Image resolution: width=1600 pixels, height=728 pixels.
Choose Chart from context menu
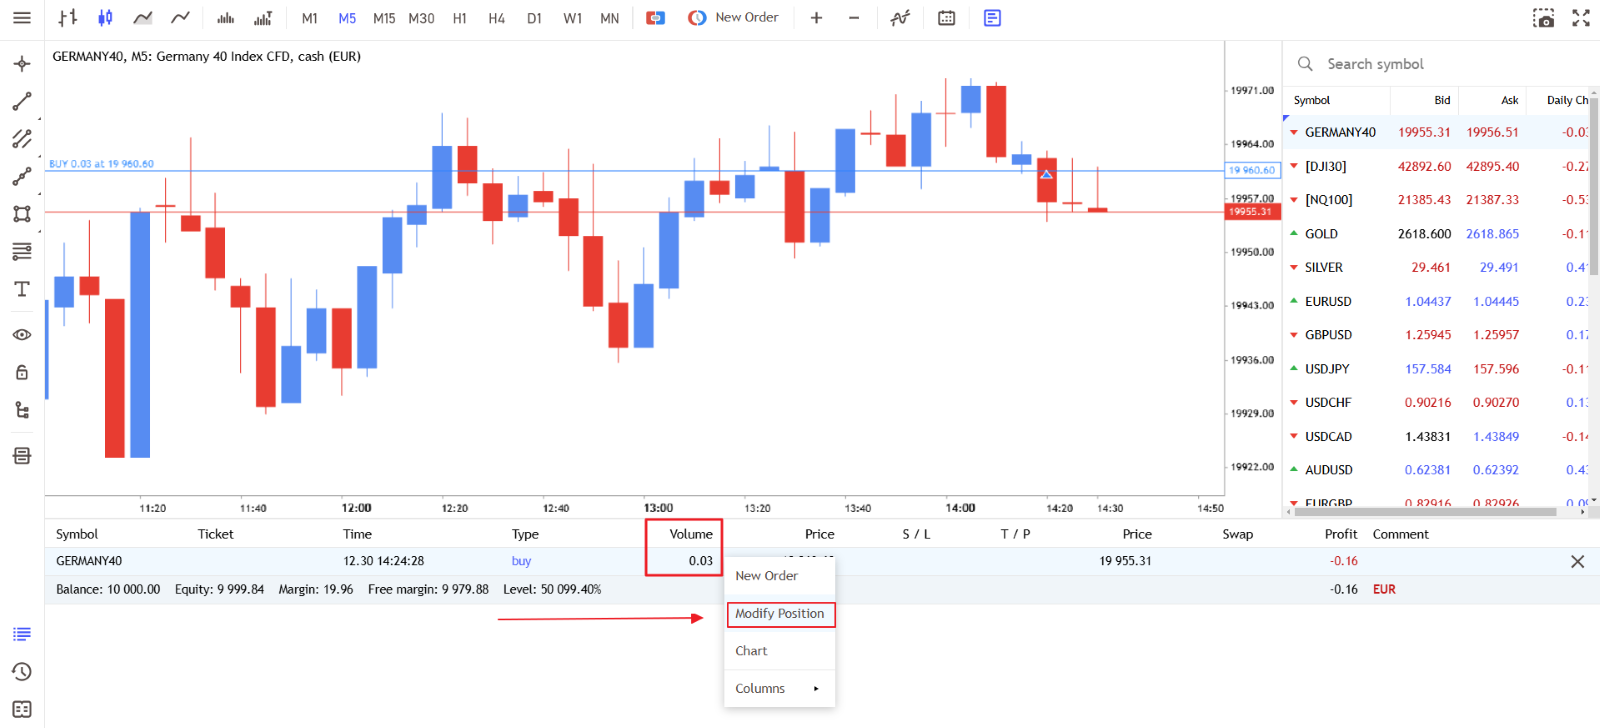(x=779, y=651)
